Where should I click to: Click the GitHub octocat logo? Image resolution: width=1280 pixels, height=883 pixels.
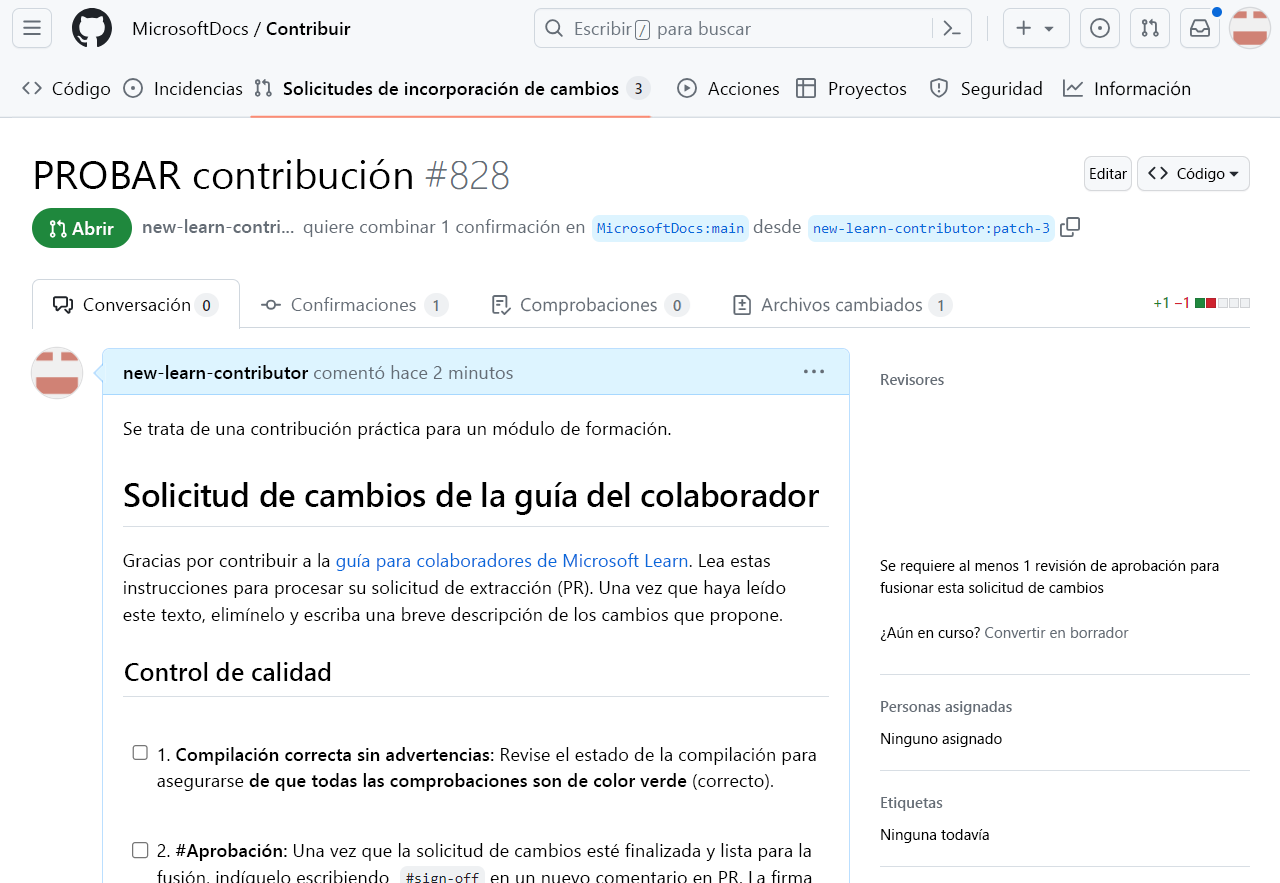pyautogui.click(x=92, y=28)
